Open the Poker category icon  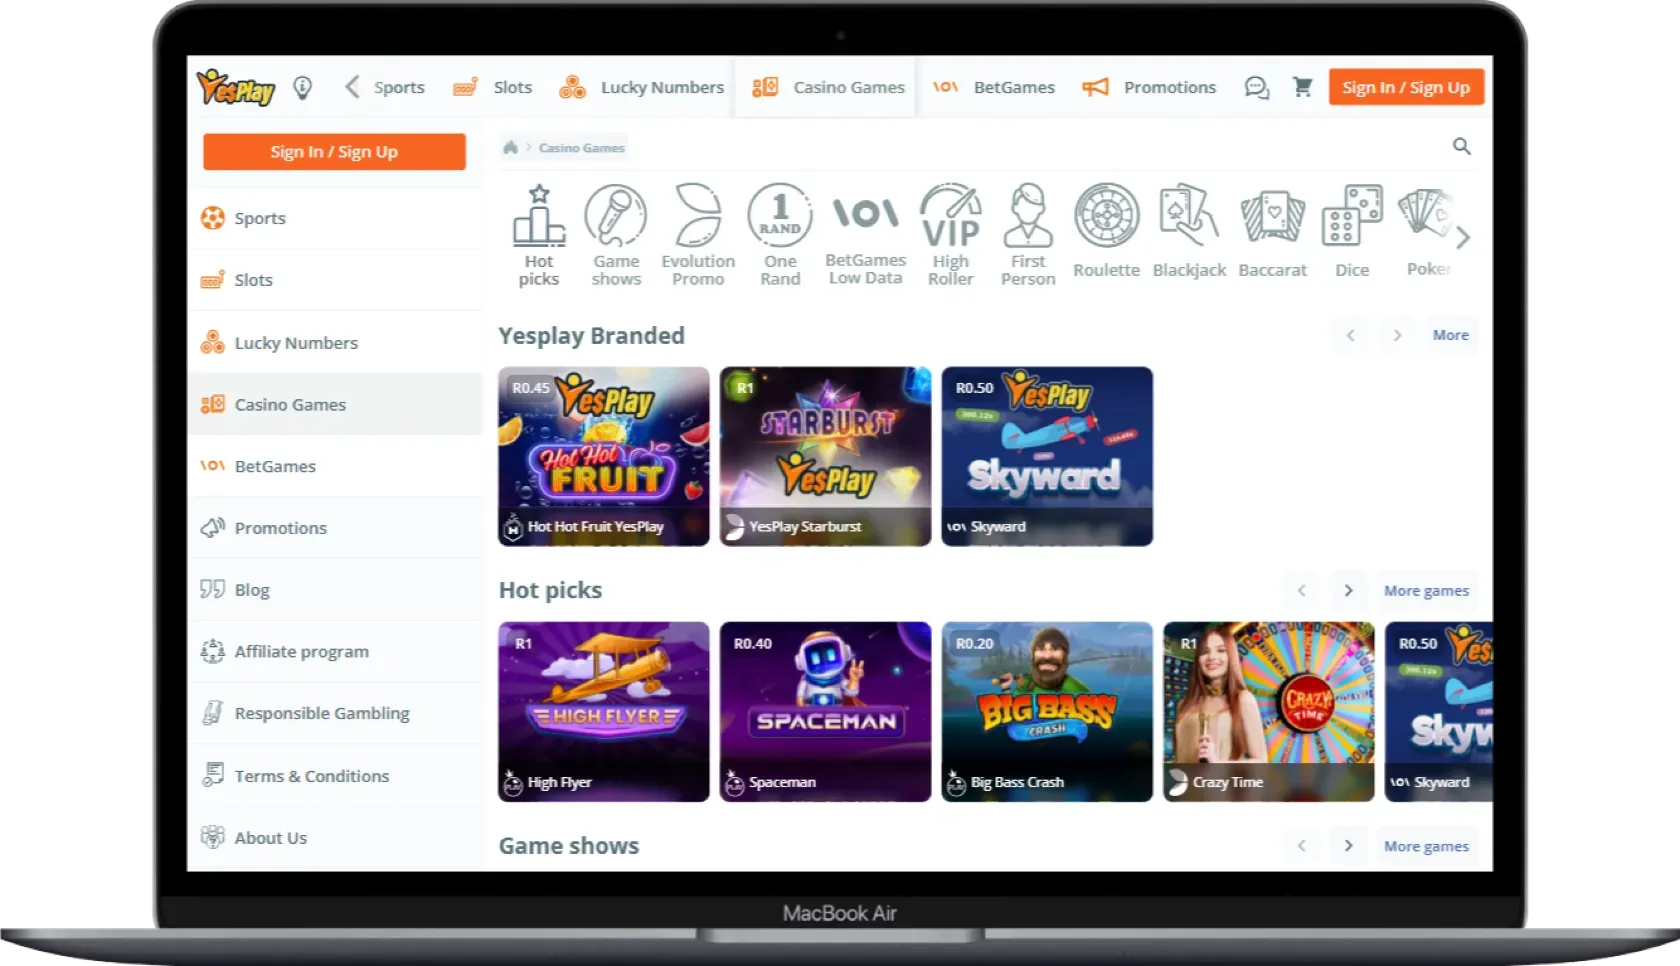[1427, 232]
